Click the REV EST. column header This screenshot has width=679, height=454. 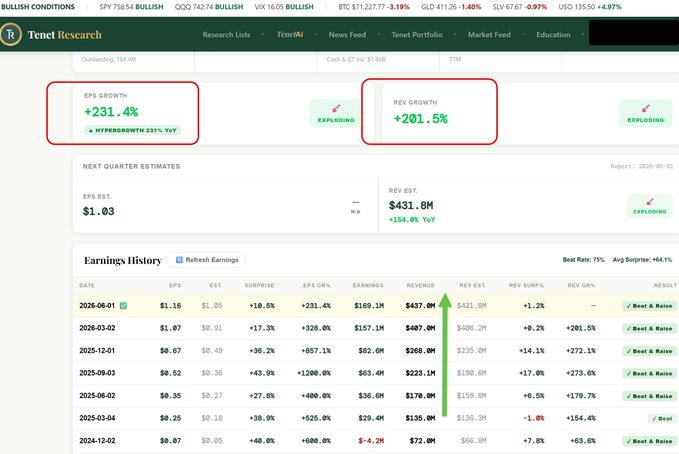pyautogui.click(x=473, y=285)
